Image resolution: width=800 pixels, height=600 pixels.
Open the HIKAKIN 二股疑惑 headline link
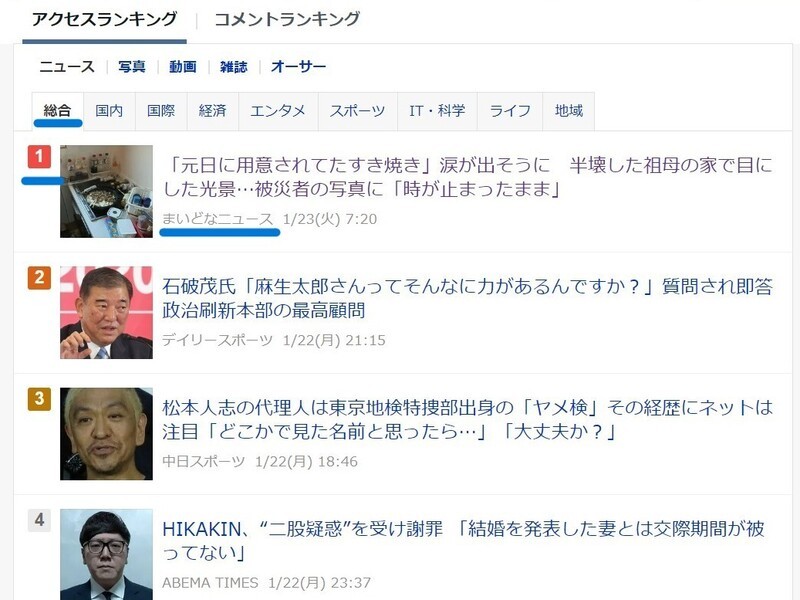click(x=463, y=541)
